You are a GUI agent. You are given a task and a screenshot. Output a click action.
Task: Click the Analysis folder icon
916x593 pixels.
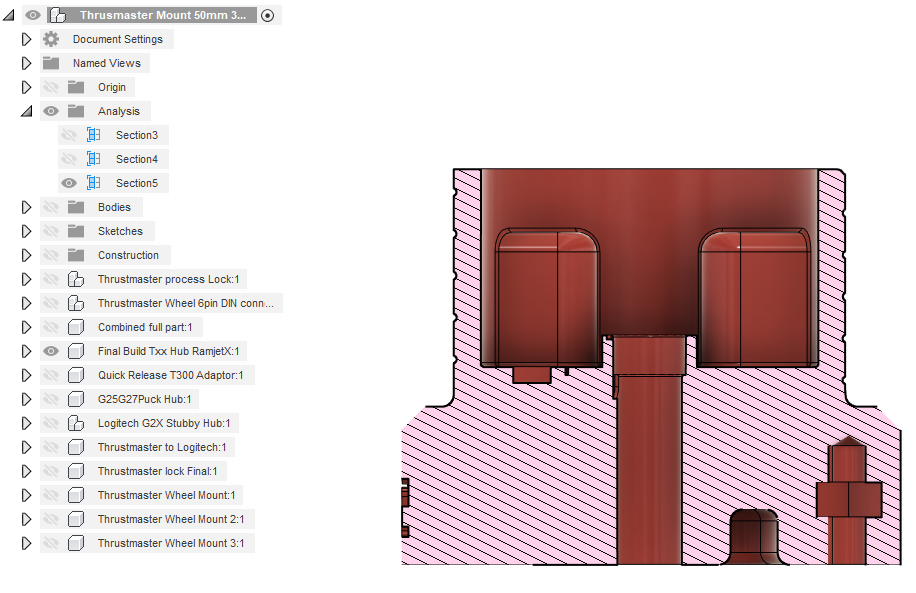point(76,111)
